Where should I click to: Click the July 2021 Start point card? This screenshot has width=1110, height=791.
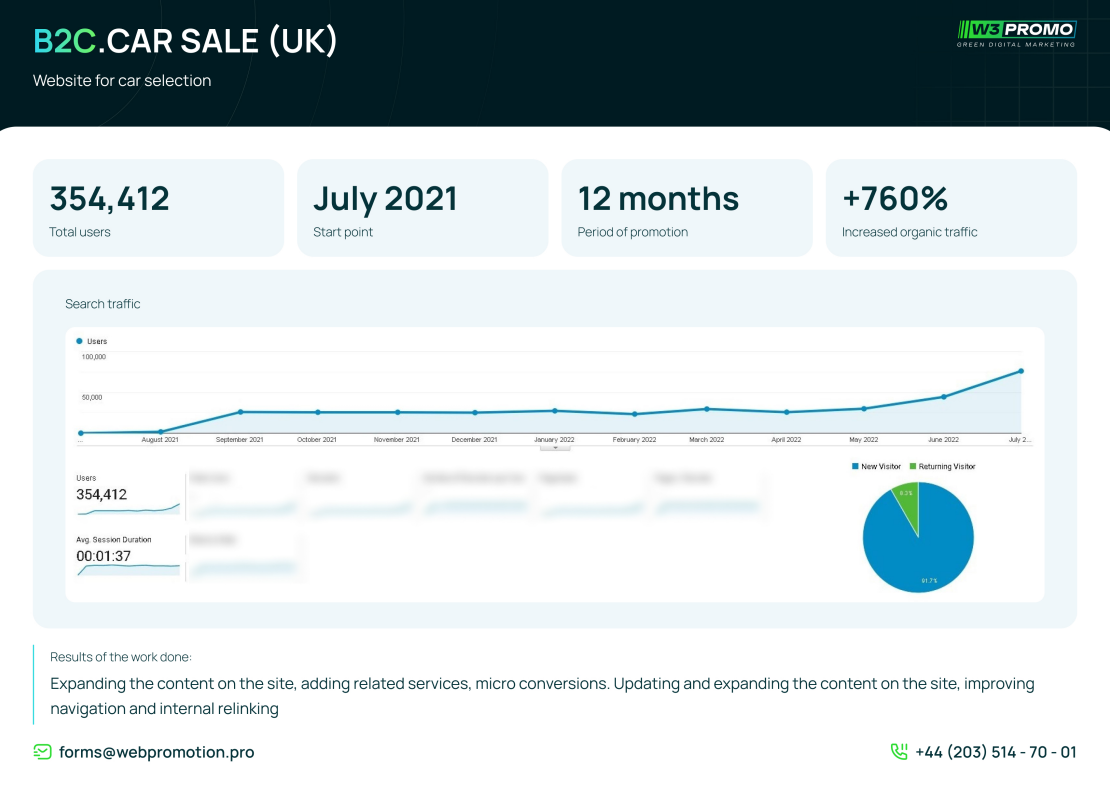pyautogui.click(x=423, y=208)
